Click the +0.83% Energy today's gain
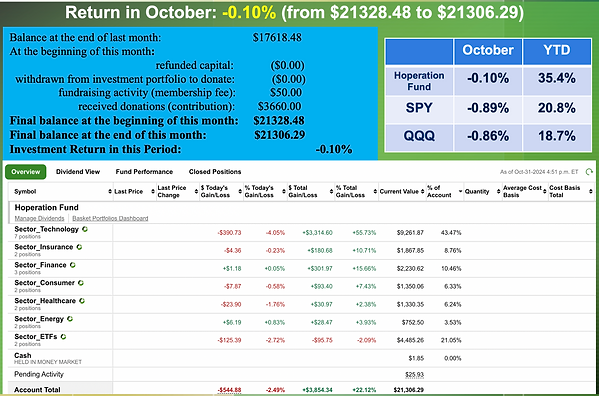Screen dimensions: 599x396 (275, 322)
